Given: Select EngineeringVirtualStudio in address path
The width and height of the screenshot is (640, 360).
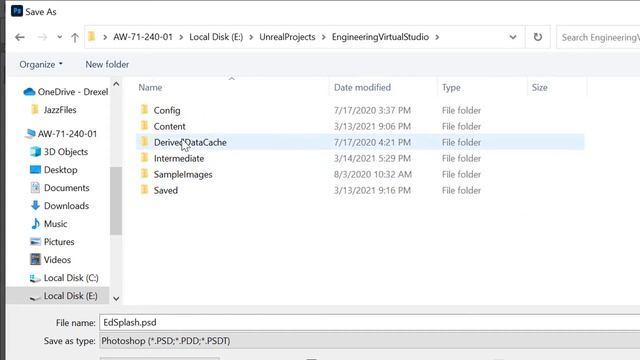Looking at the screenshot, I should point(380,37).
